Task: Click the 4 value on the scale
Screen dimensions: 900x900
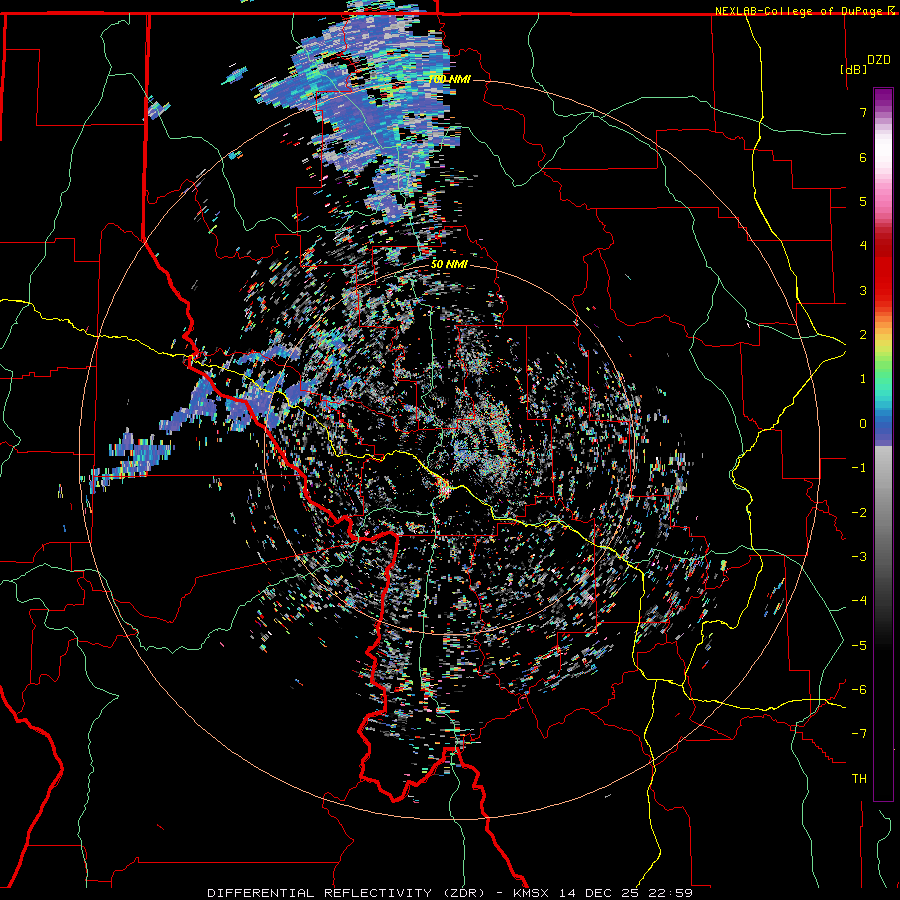Action: 863,246
